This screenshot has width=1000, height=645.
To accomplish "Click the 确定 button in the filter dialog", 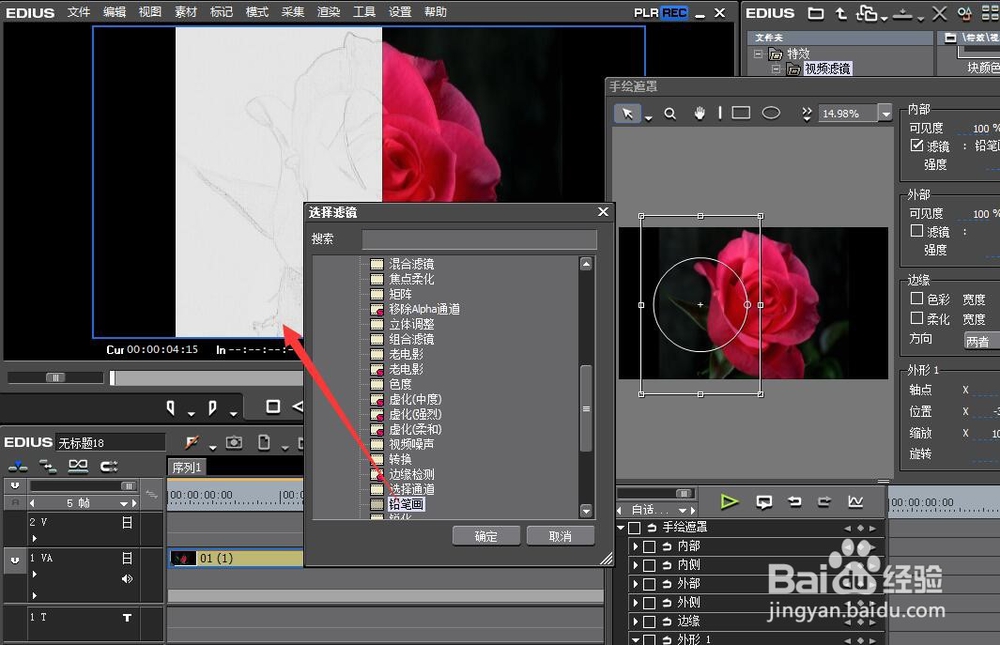I will click(486, 536).
